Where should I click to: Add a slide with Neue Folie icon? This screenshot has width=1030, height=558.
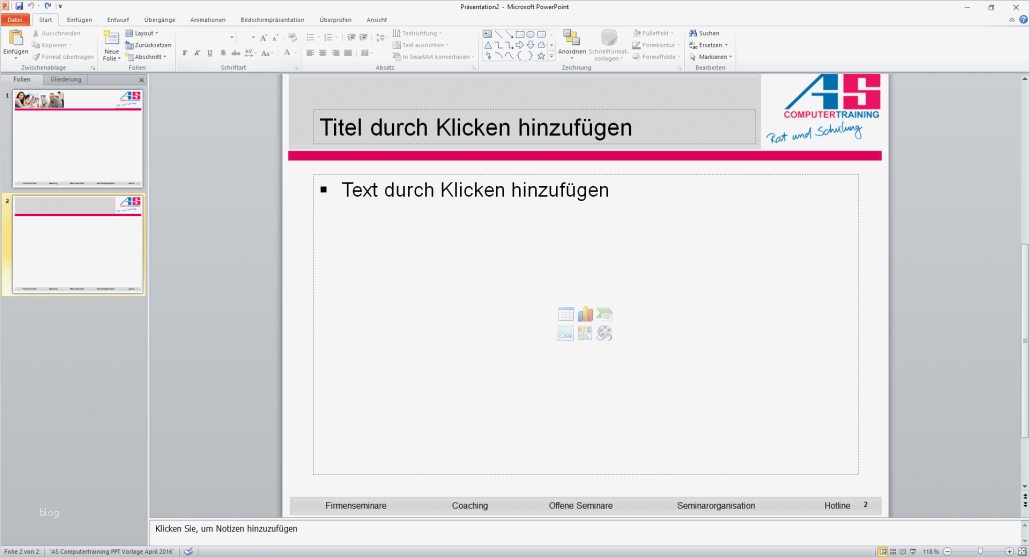pos(111,38)
